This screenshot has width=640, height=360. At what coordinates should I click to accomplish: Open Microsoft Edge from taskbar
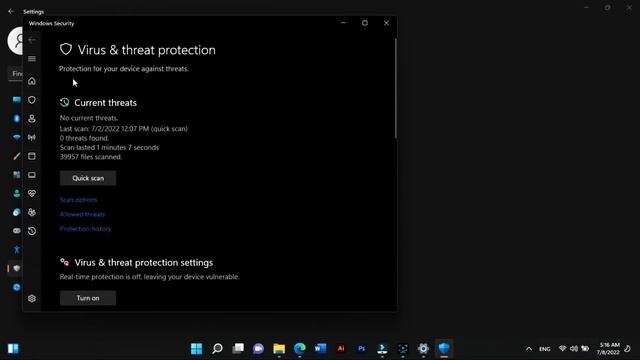300,349
